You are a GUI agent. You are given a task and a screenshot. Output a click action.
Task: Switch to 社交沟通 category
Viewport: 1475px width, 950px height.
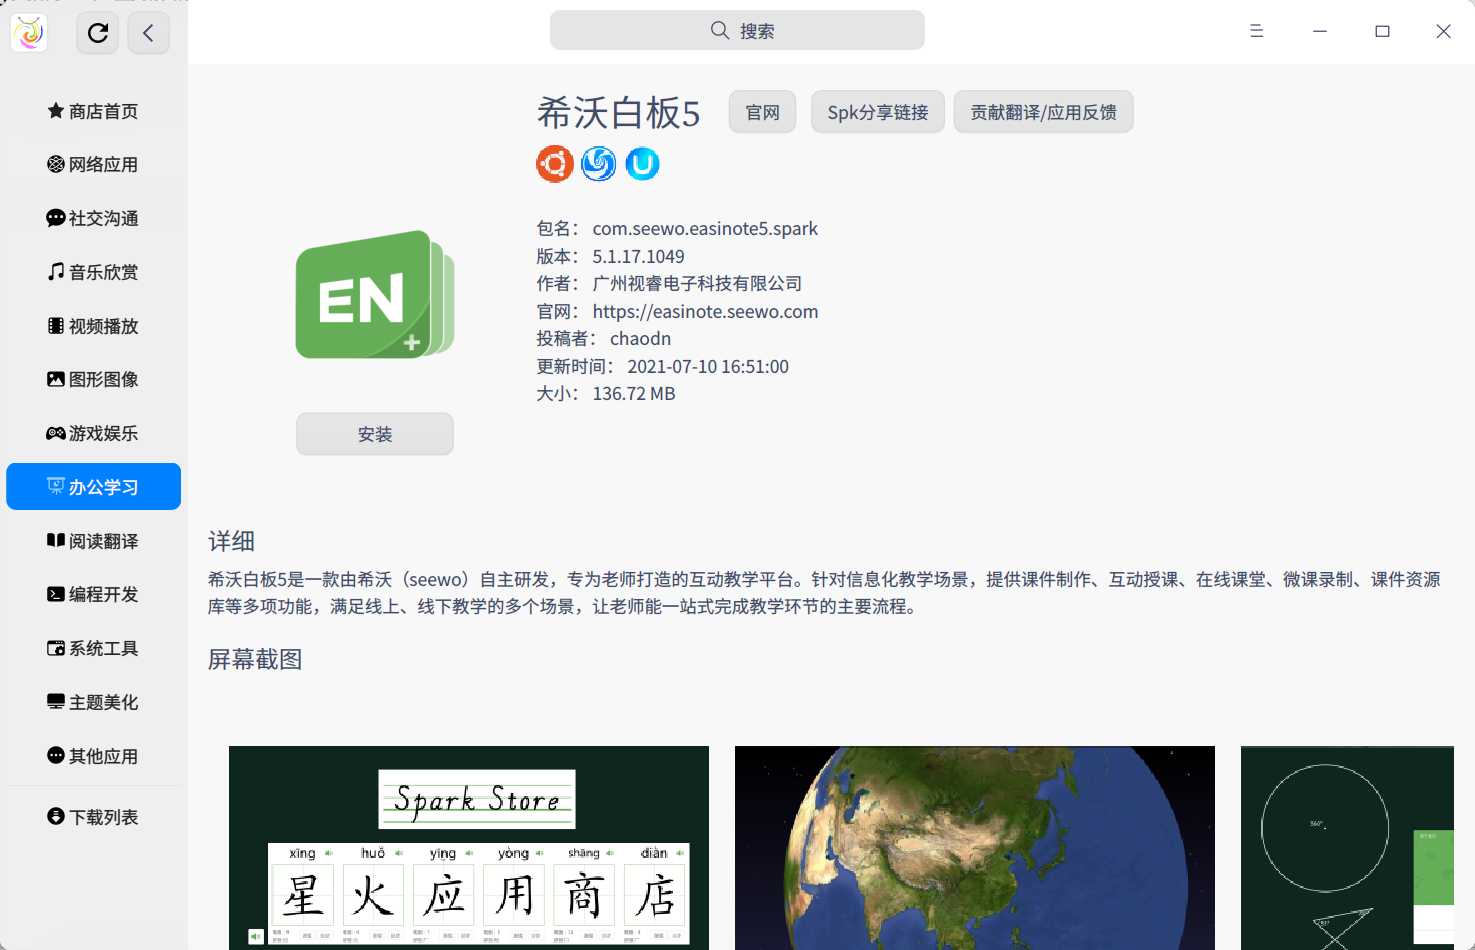coord(94,218)
